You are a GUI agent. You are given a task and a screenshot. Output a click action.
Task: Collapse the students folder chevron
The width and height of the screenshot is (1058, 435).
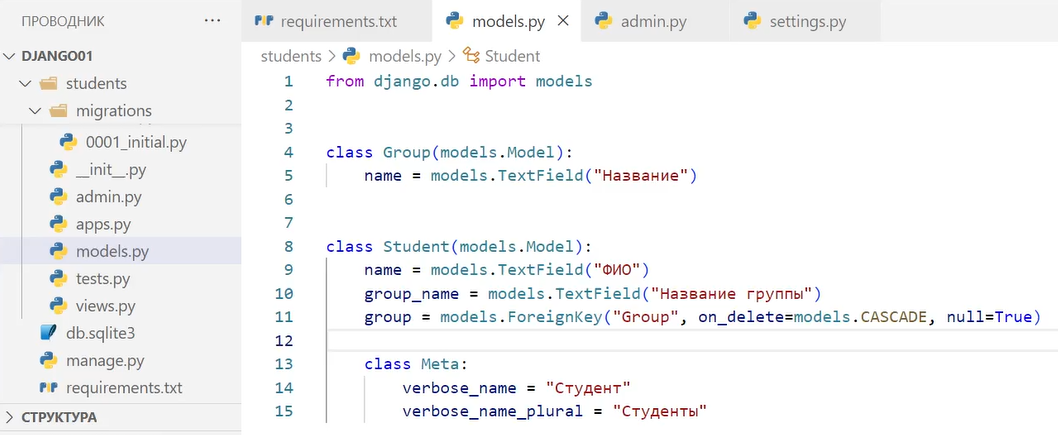click(x=25, y=83)
